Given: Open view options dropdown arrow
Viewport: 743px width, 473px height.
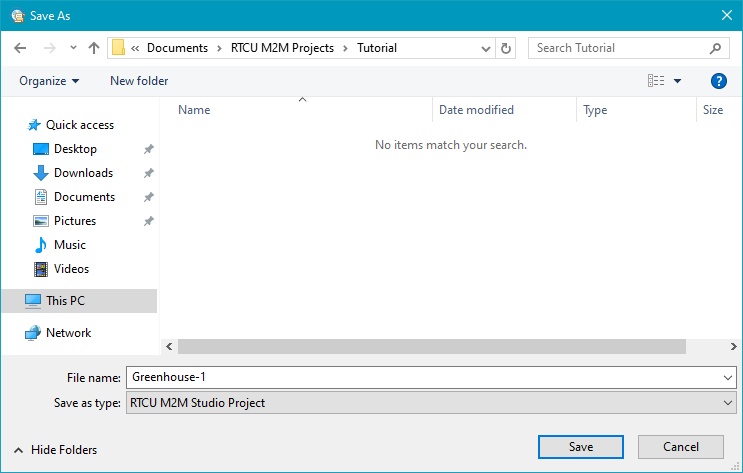Looking at the screenshot, I should [677, 81].
